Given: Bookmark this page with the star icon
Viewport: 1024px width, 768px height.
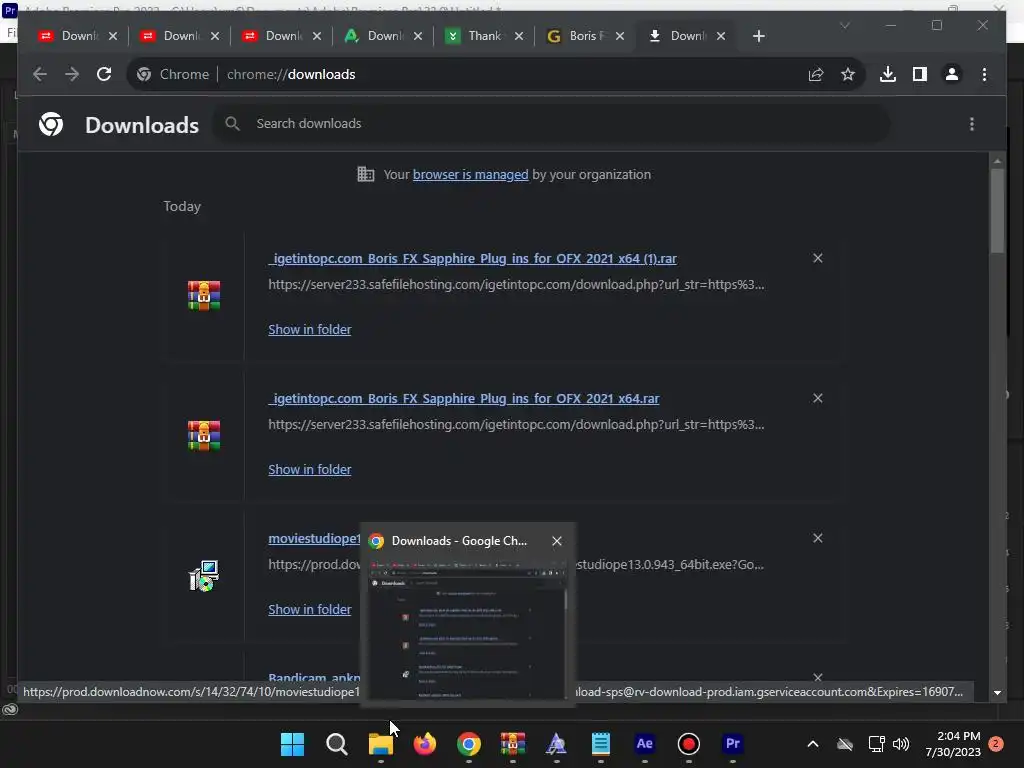Looking at the screenshot, I should pyautogui.click(x=848, y=74).
